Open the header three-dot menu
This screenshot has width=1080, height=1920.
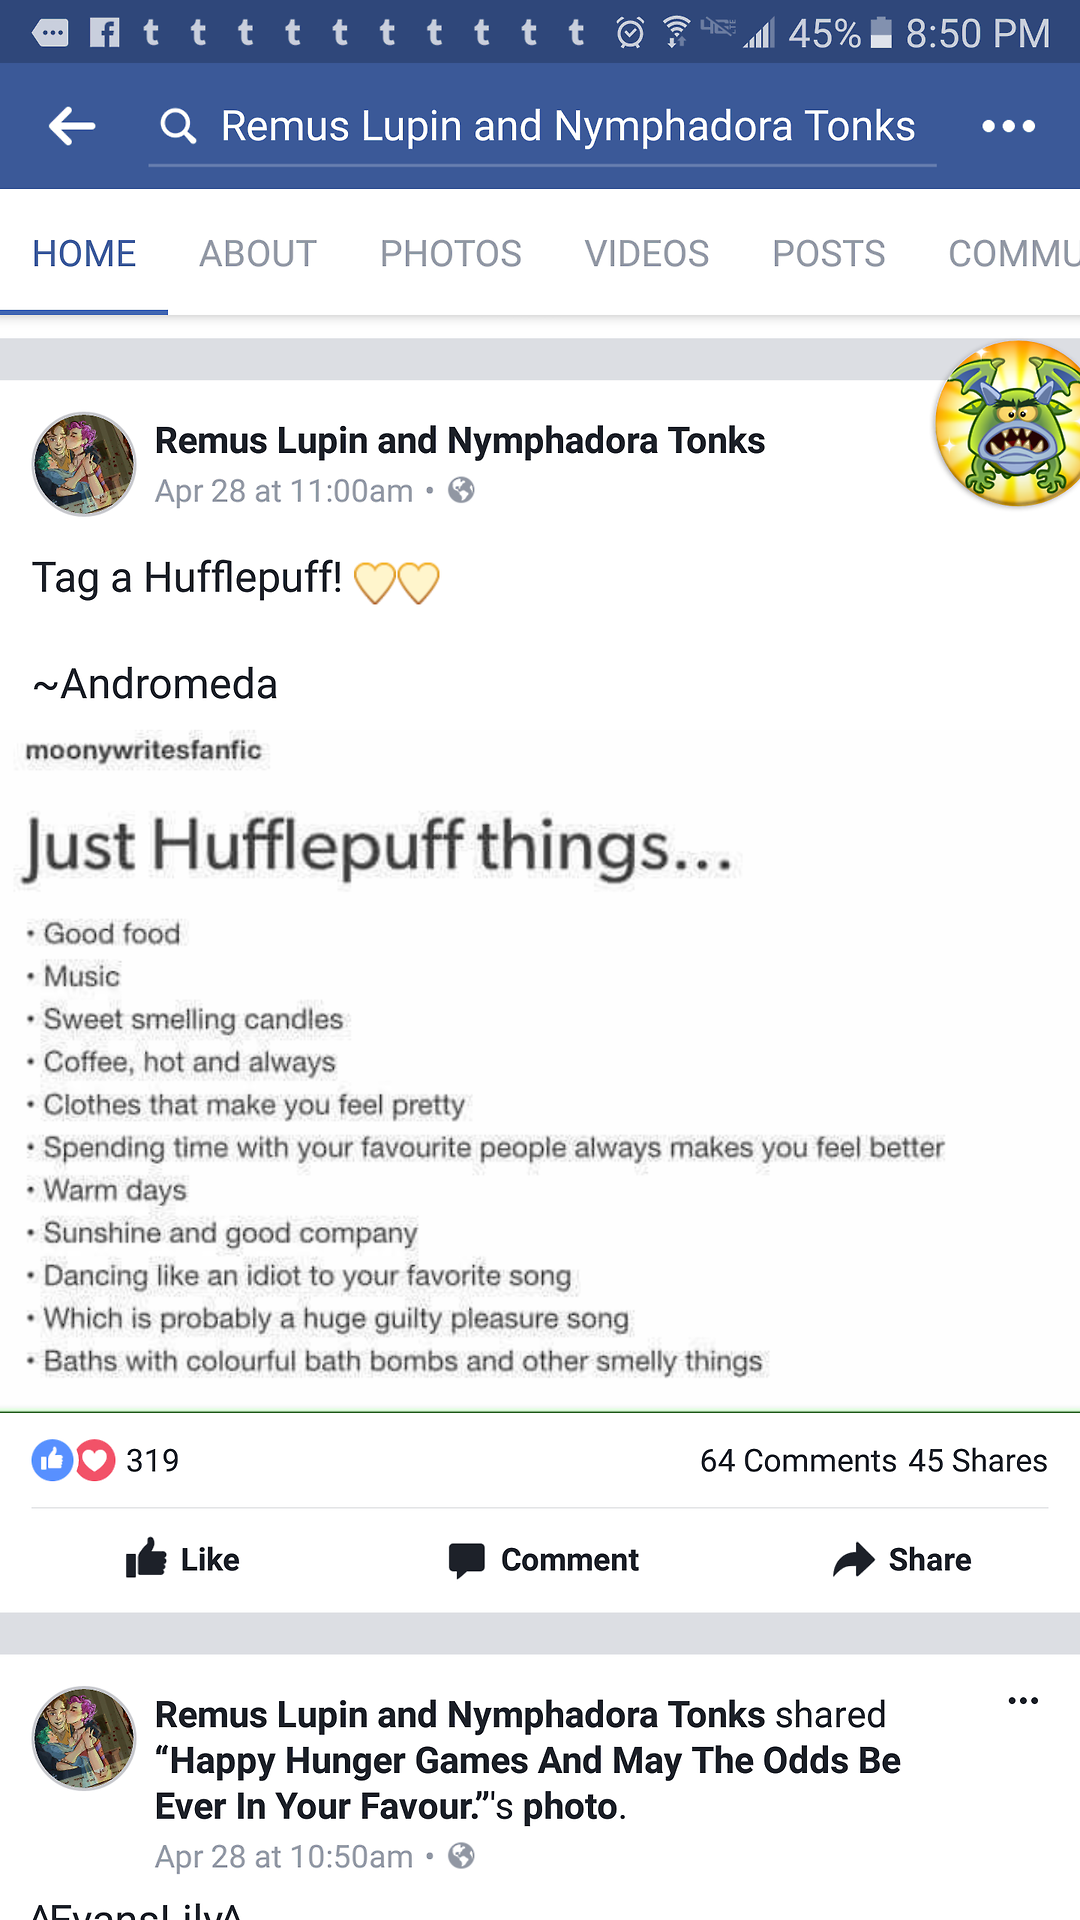(1008, 126)
